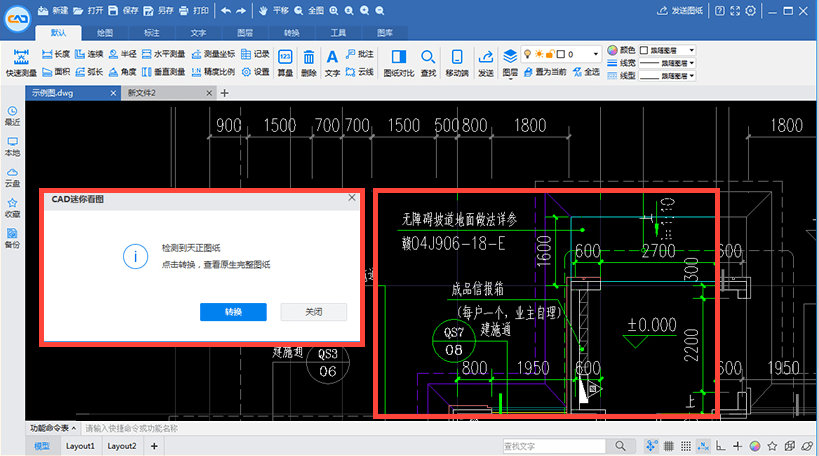Open 备份 backup in sidebar
This screenshot has width=819, height=456.
point(12,238)
